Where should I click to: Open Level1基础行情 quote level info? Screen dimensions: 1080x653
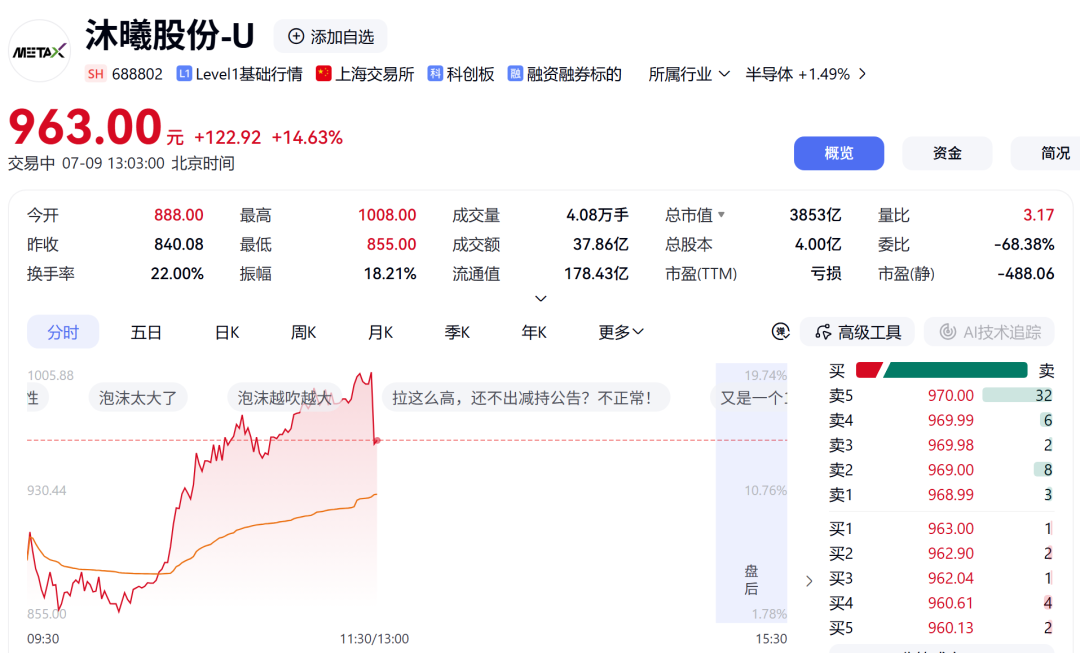240,74
